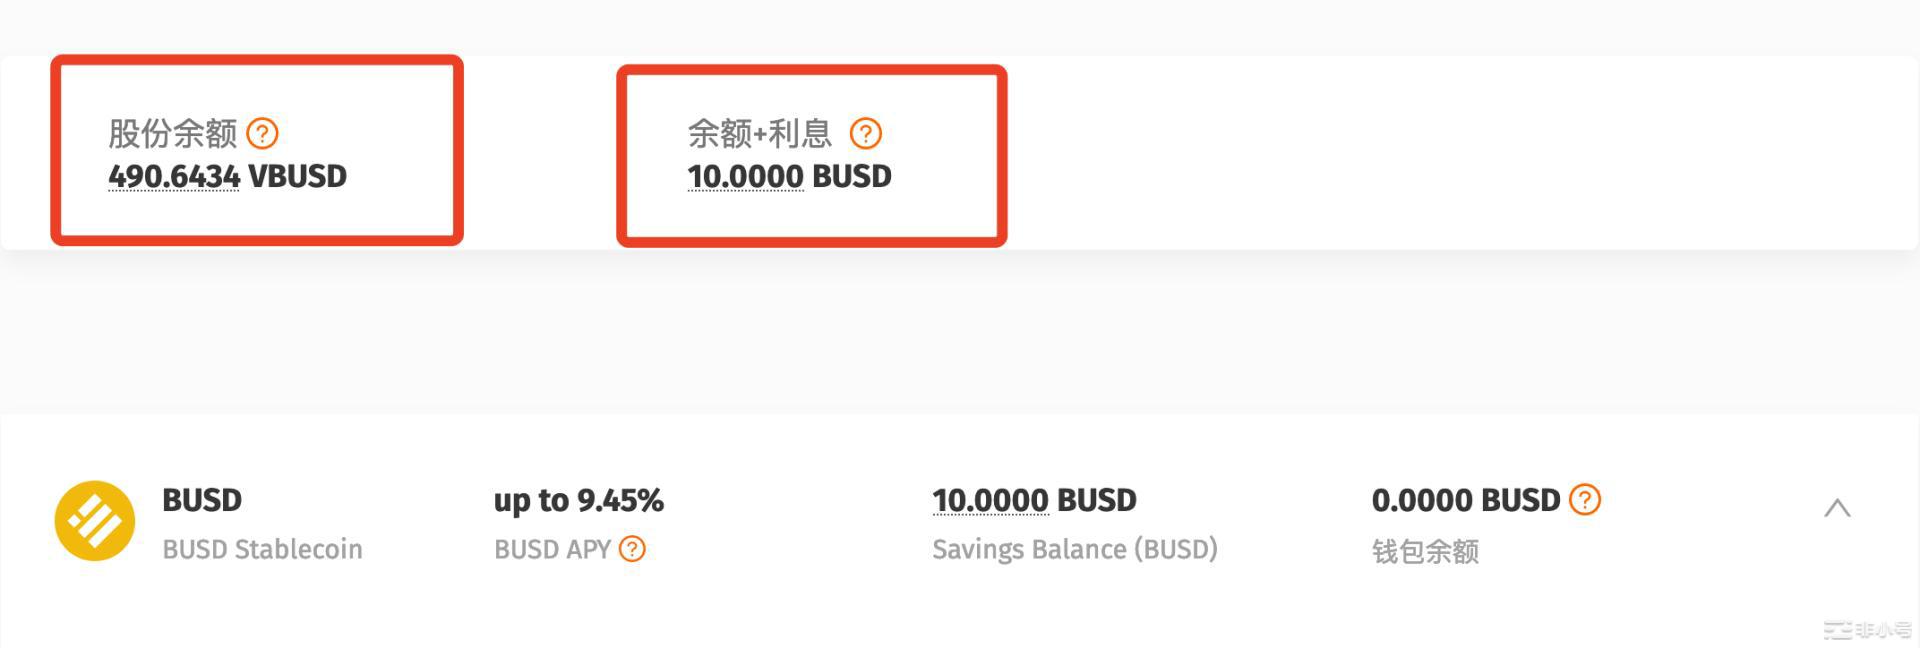Click the bold BUSD token name

(x=202, y=500)
